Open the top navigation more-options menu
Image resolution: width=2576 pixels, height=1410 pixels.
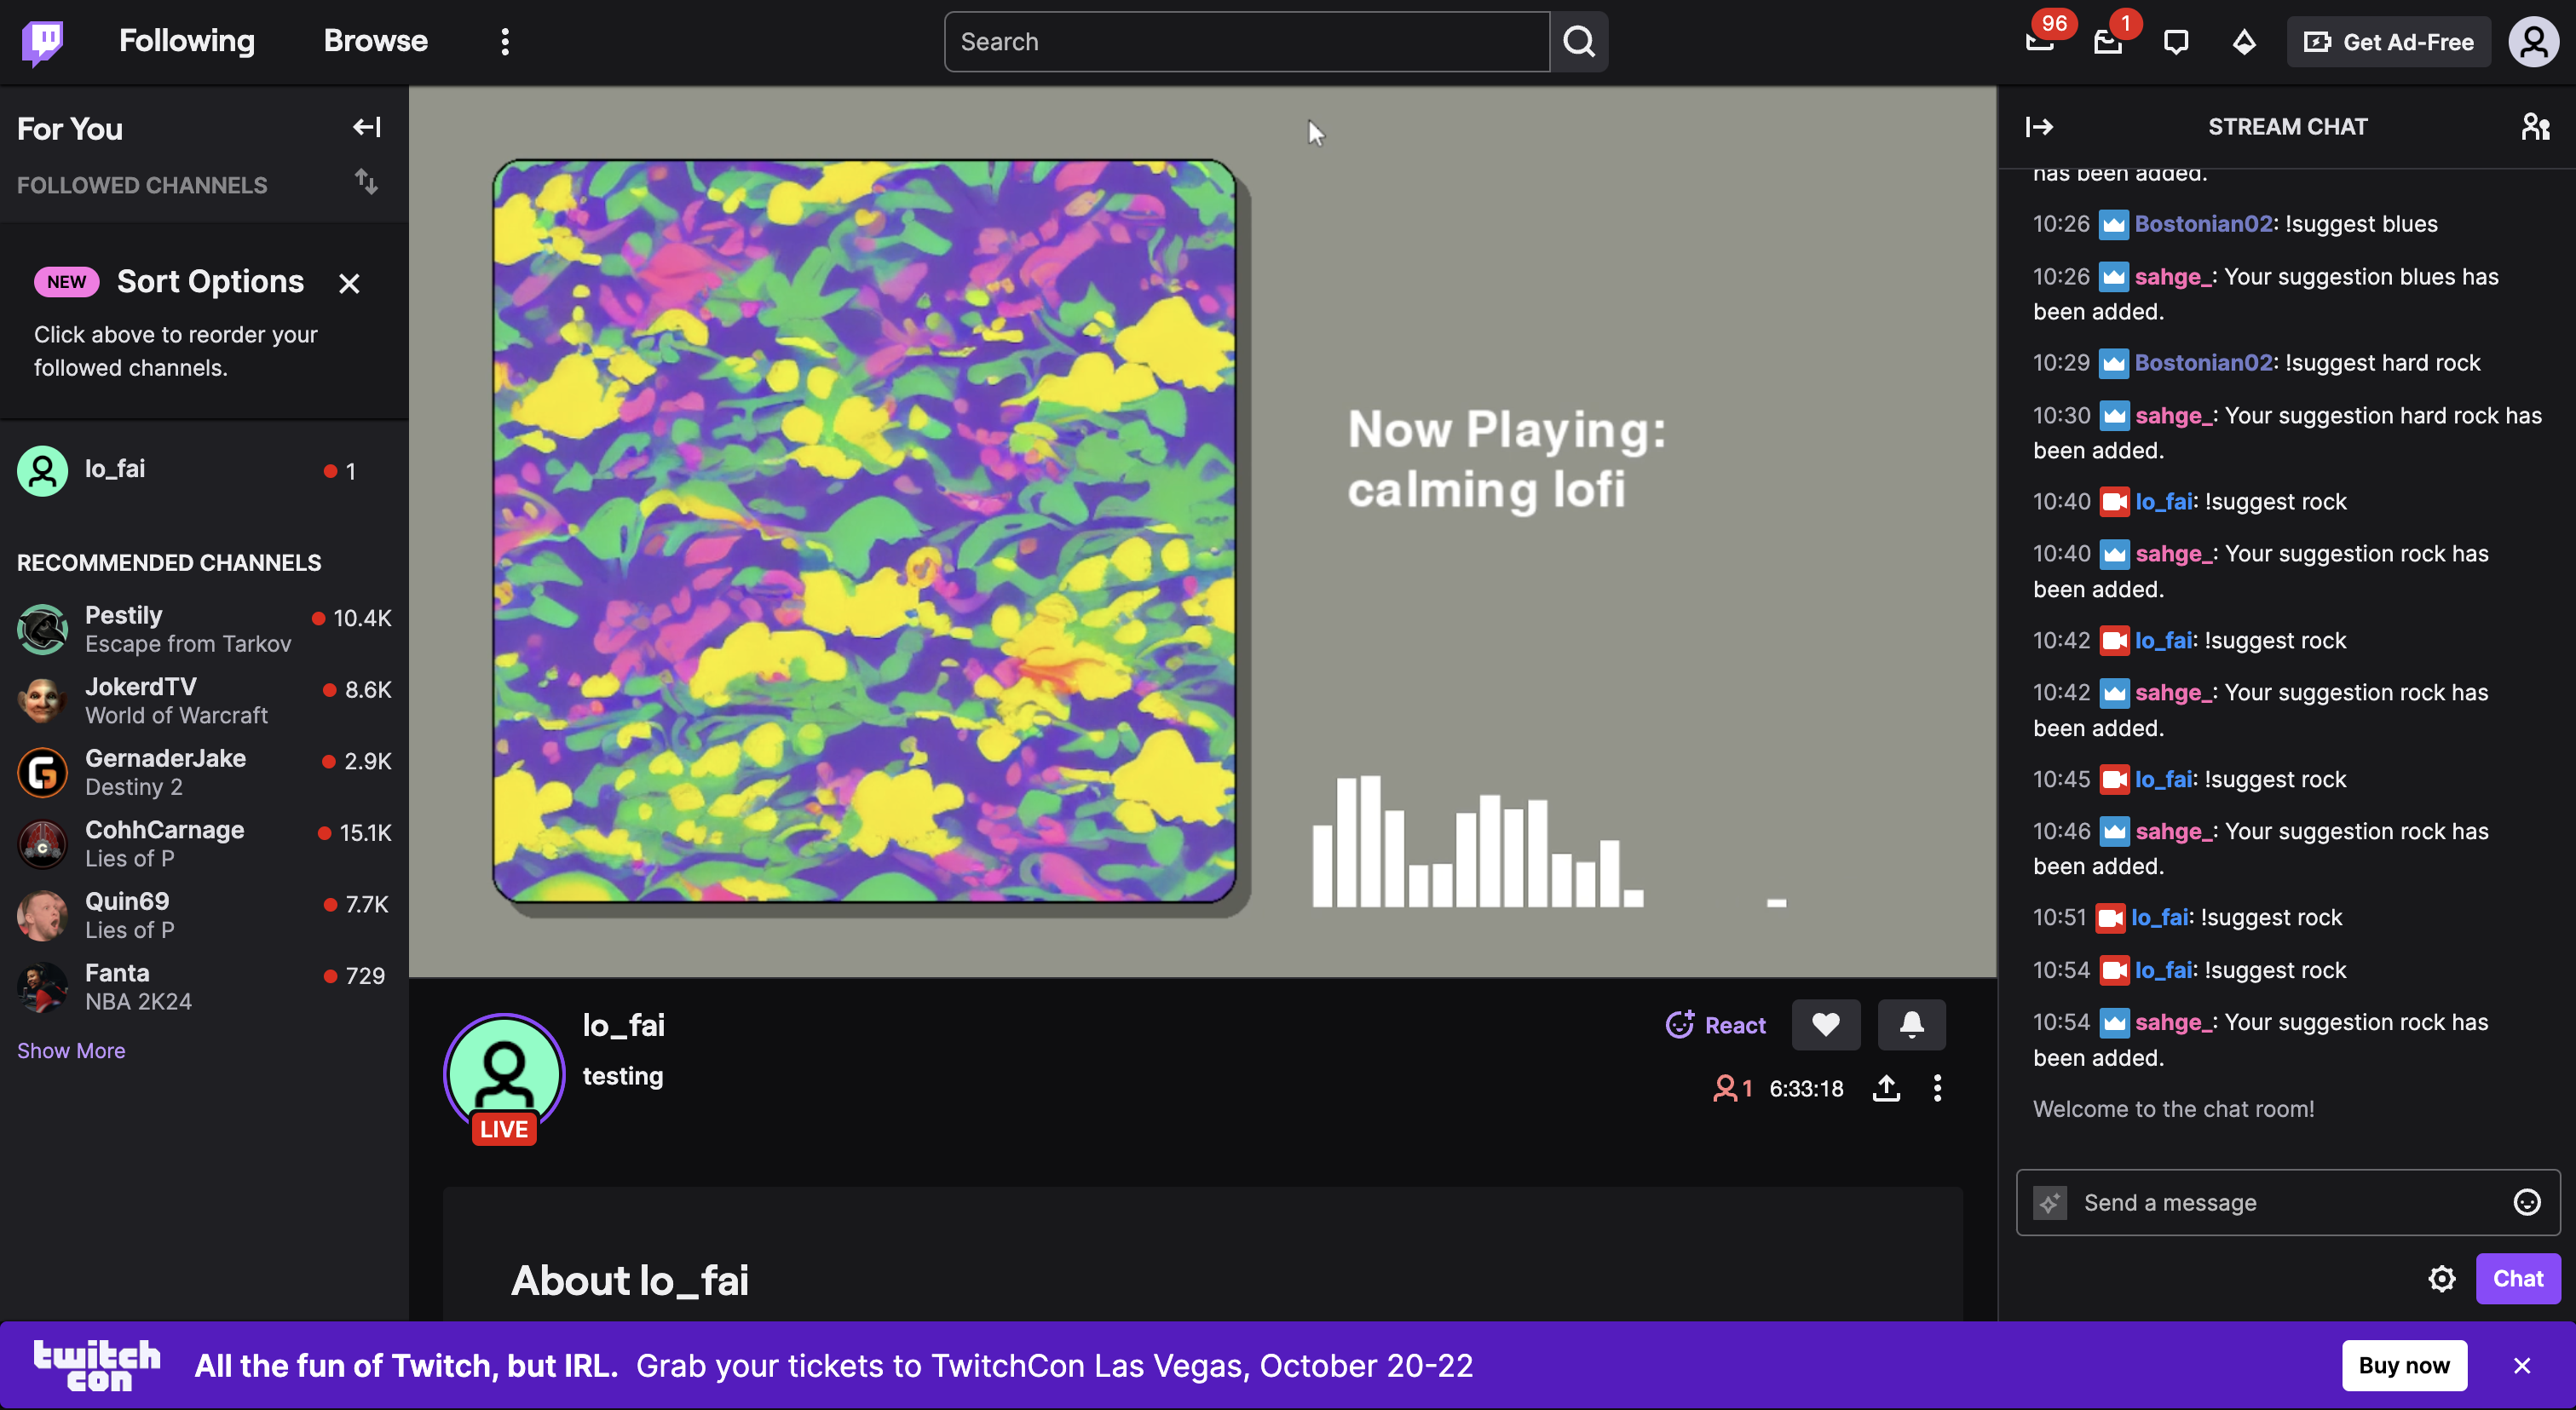505,42
